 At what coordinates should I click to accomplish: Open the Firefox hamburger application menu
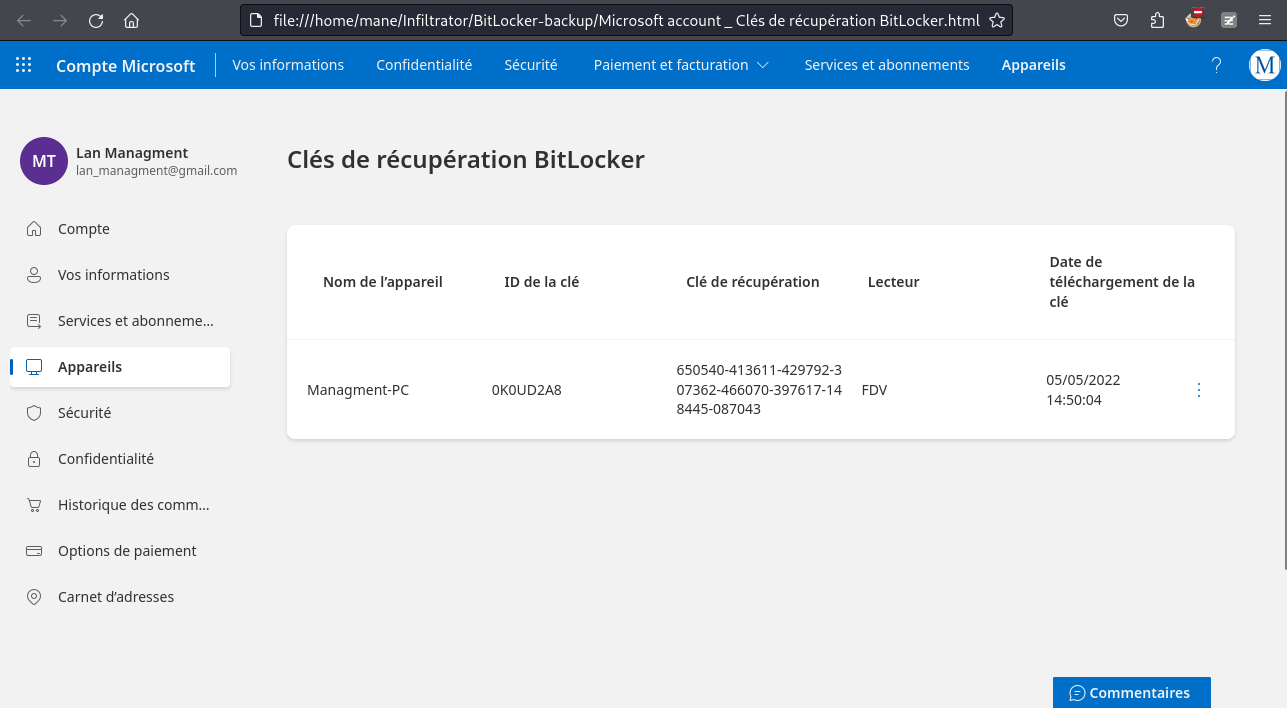pos(1265,20)
